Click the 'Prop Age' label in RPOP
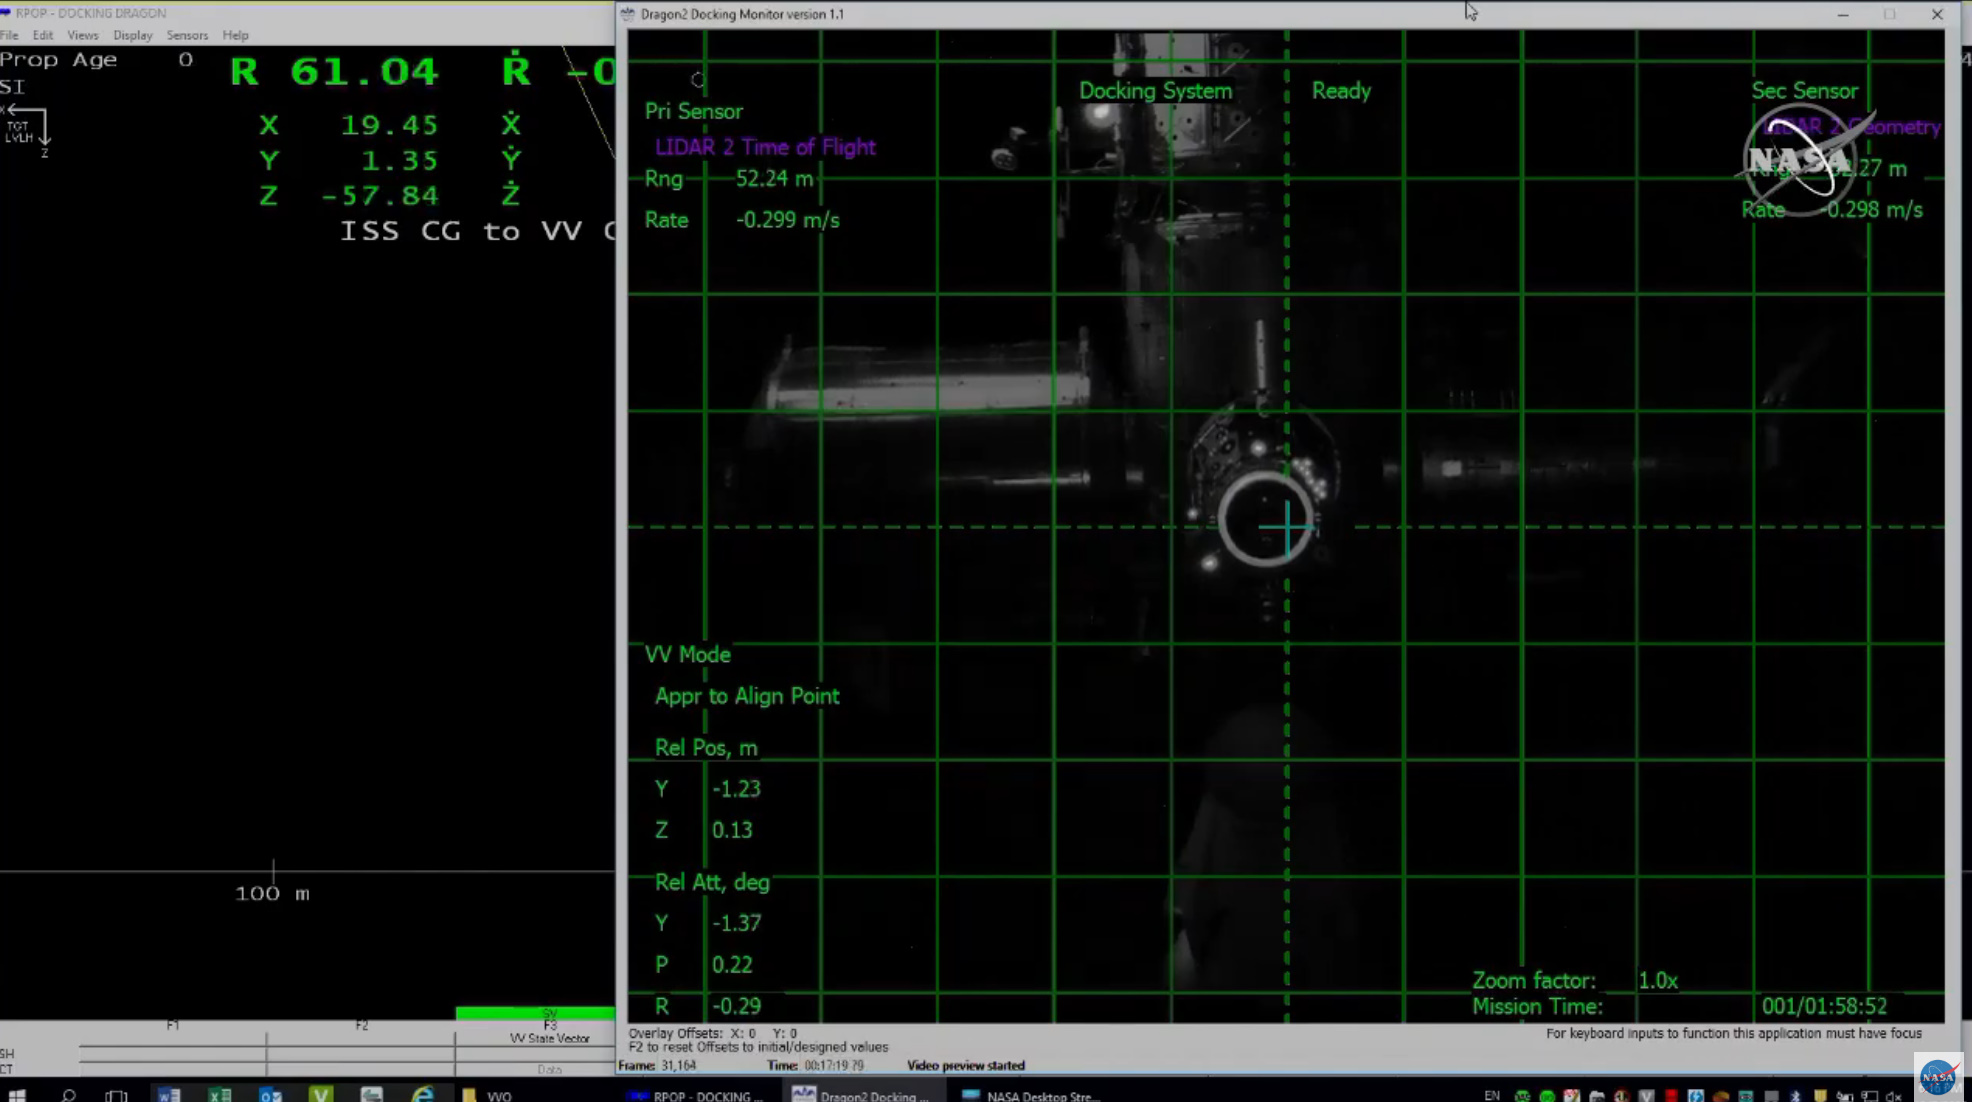 [x=59, y=60]
